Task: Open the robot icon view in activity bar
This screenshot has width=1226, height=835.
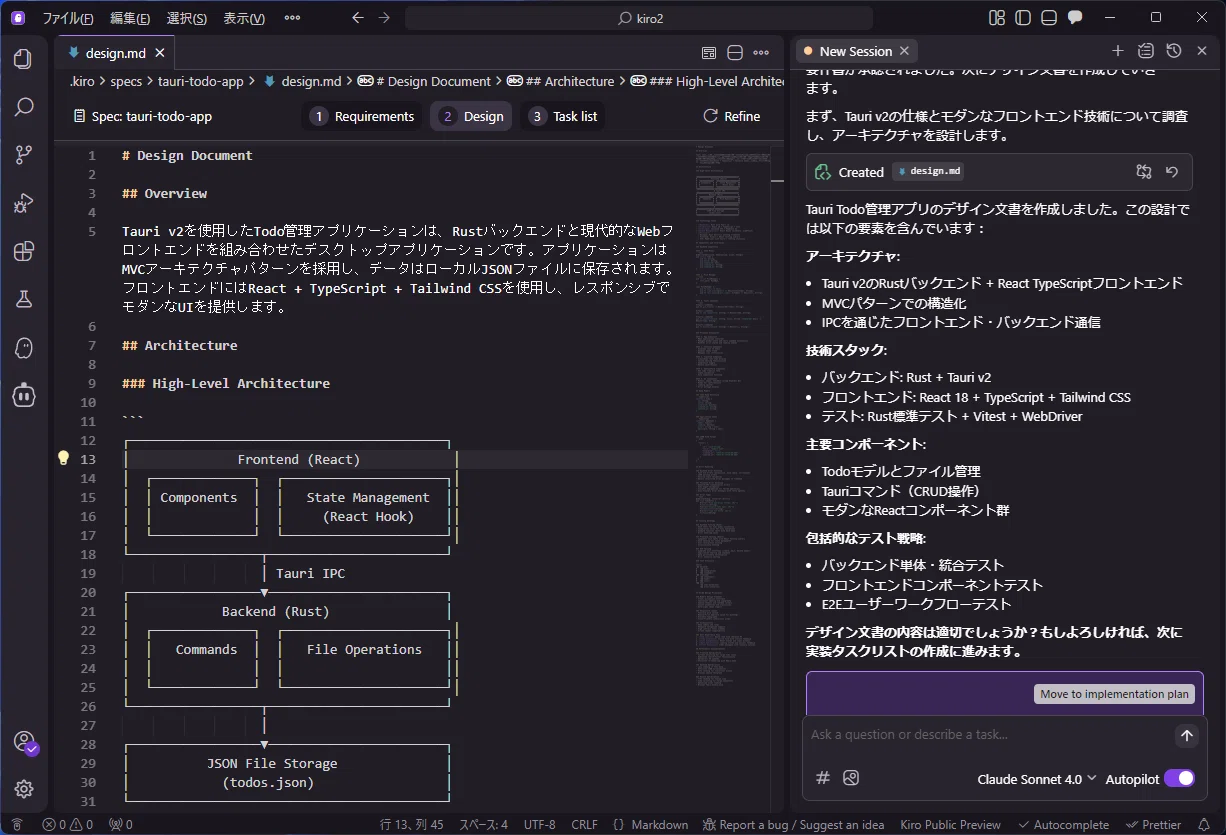Action: [x=23, y=395]
